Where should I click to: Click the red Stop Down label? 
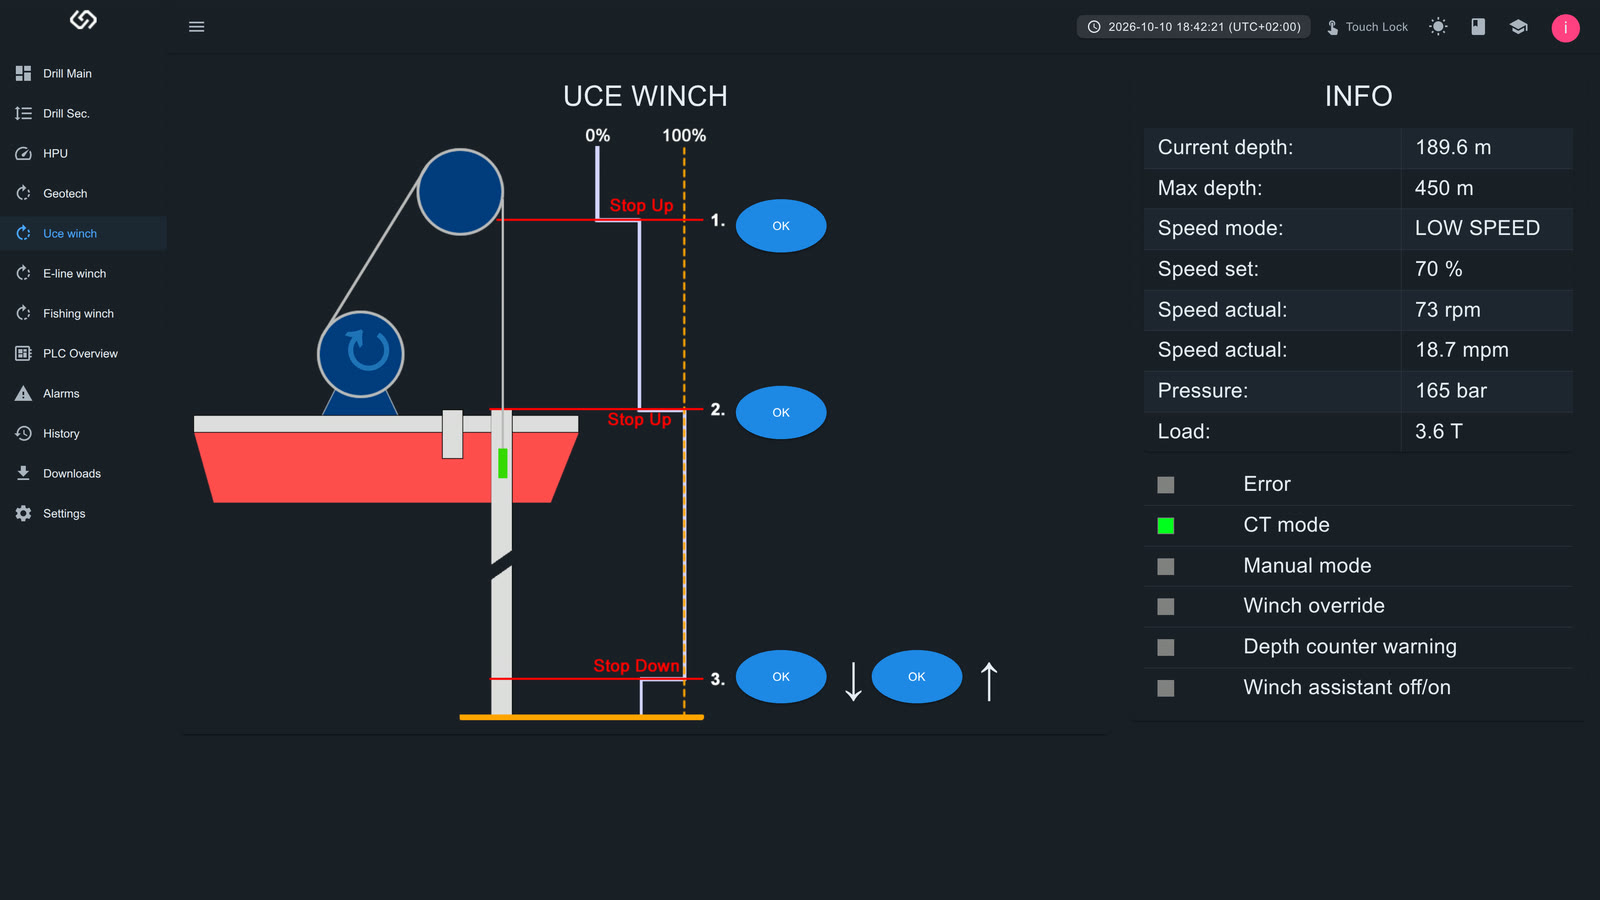[x=636, y=666]
